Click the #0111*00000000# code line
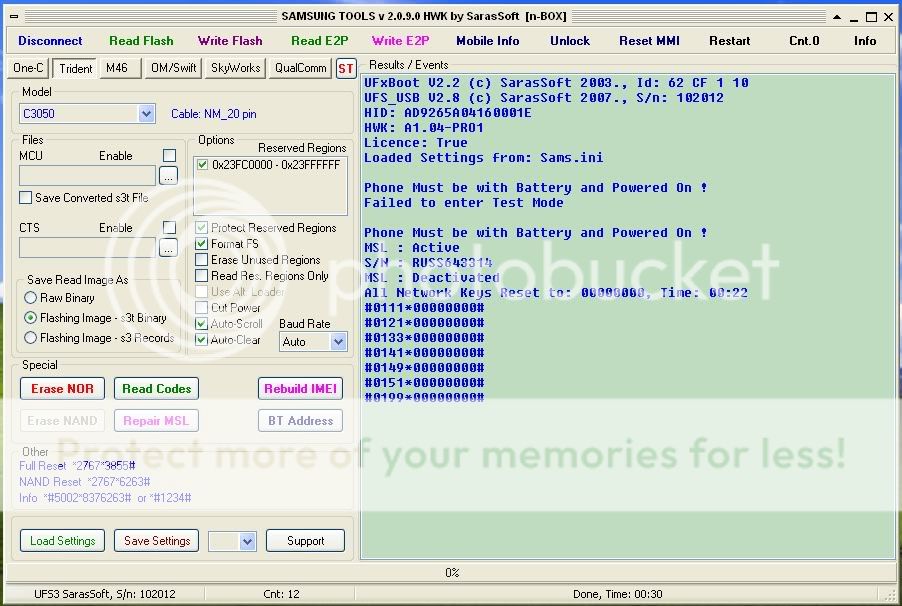 point(424,308)
